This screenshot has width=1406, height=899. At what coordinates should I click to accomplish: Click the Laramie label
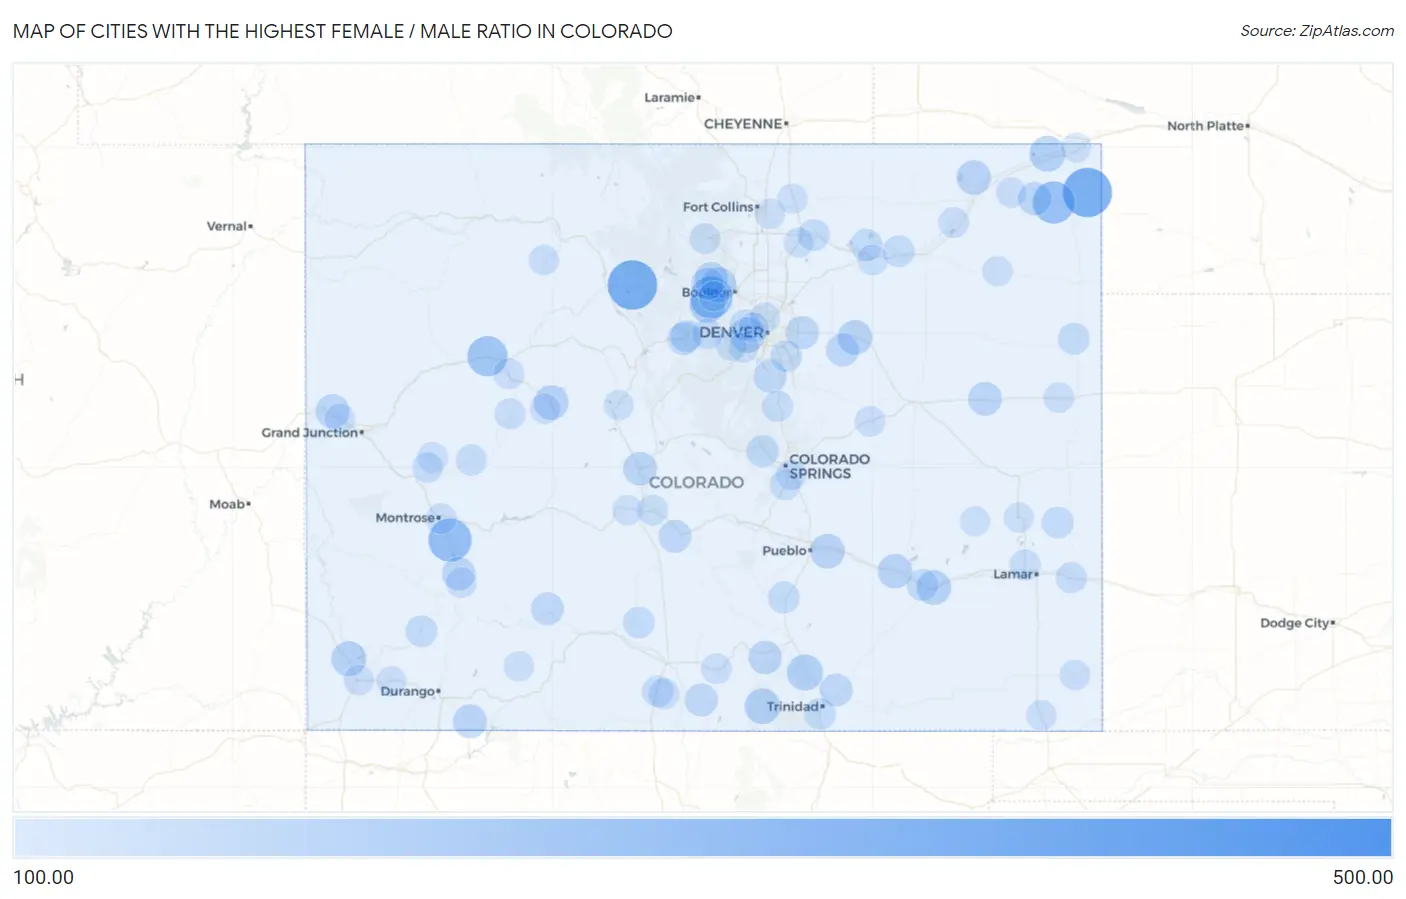click(670, 97)
